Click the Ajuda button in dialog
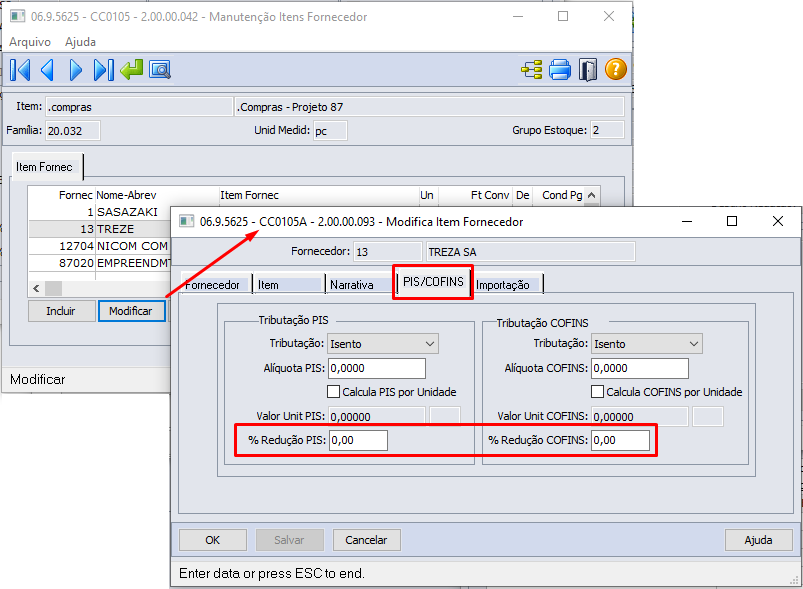The width and height of the screenshot is (803, 589). (758, 540)
